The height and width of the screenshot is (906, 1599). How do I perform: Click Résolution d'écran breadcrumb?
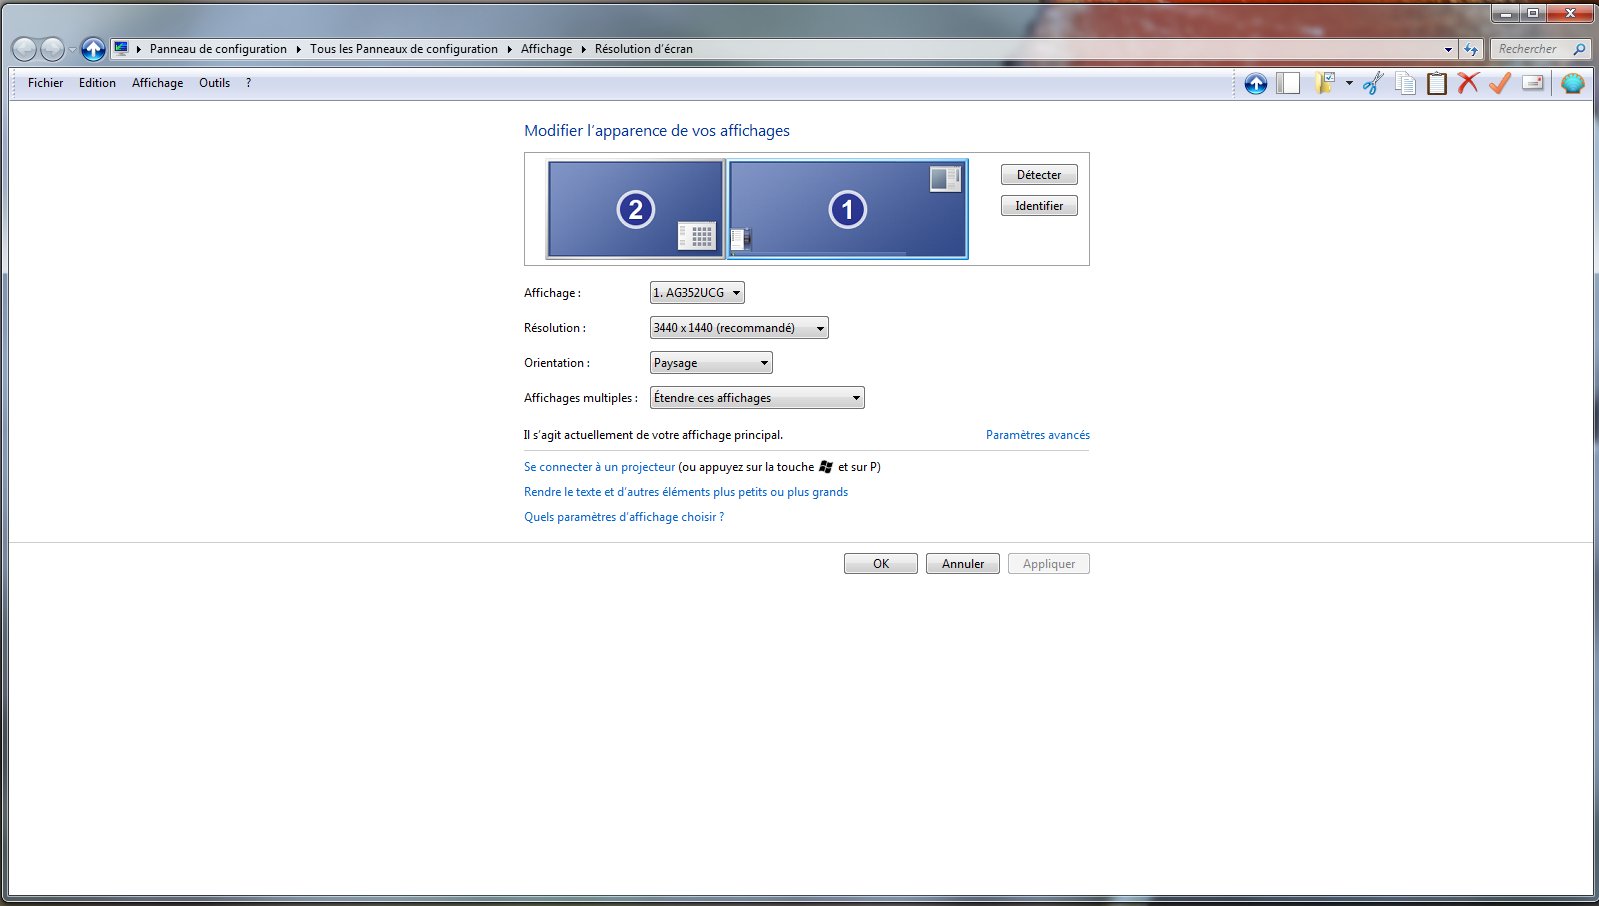(644, 49)
